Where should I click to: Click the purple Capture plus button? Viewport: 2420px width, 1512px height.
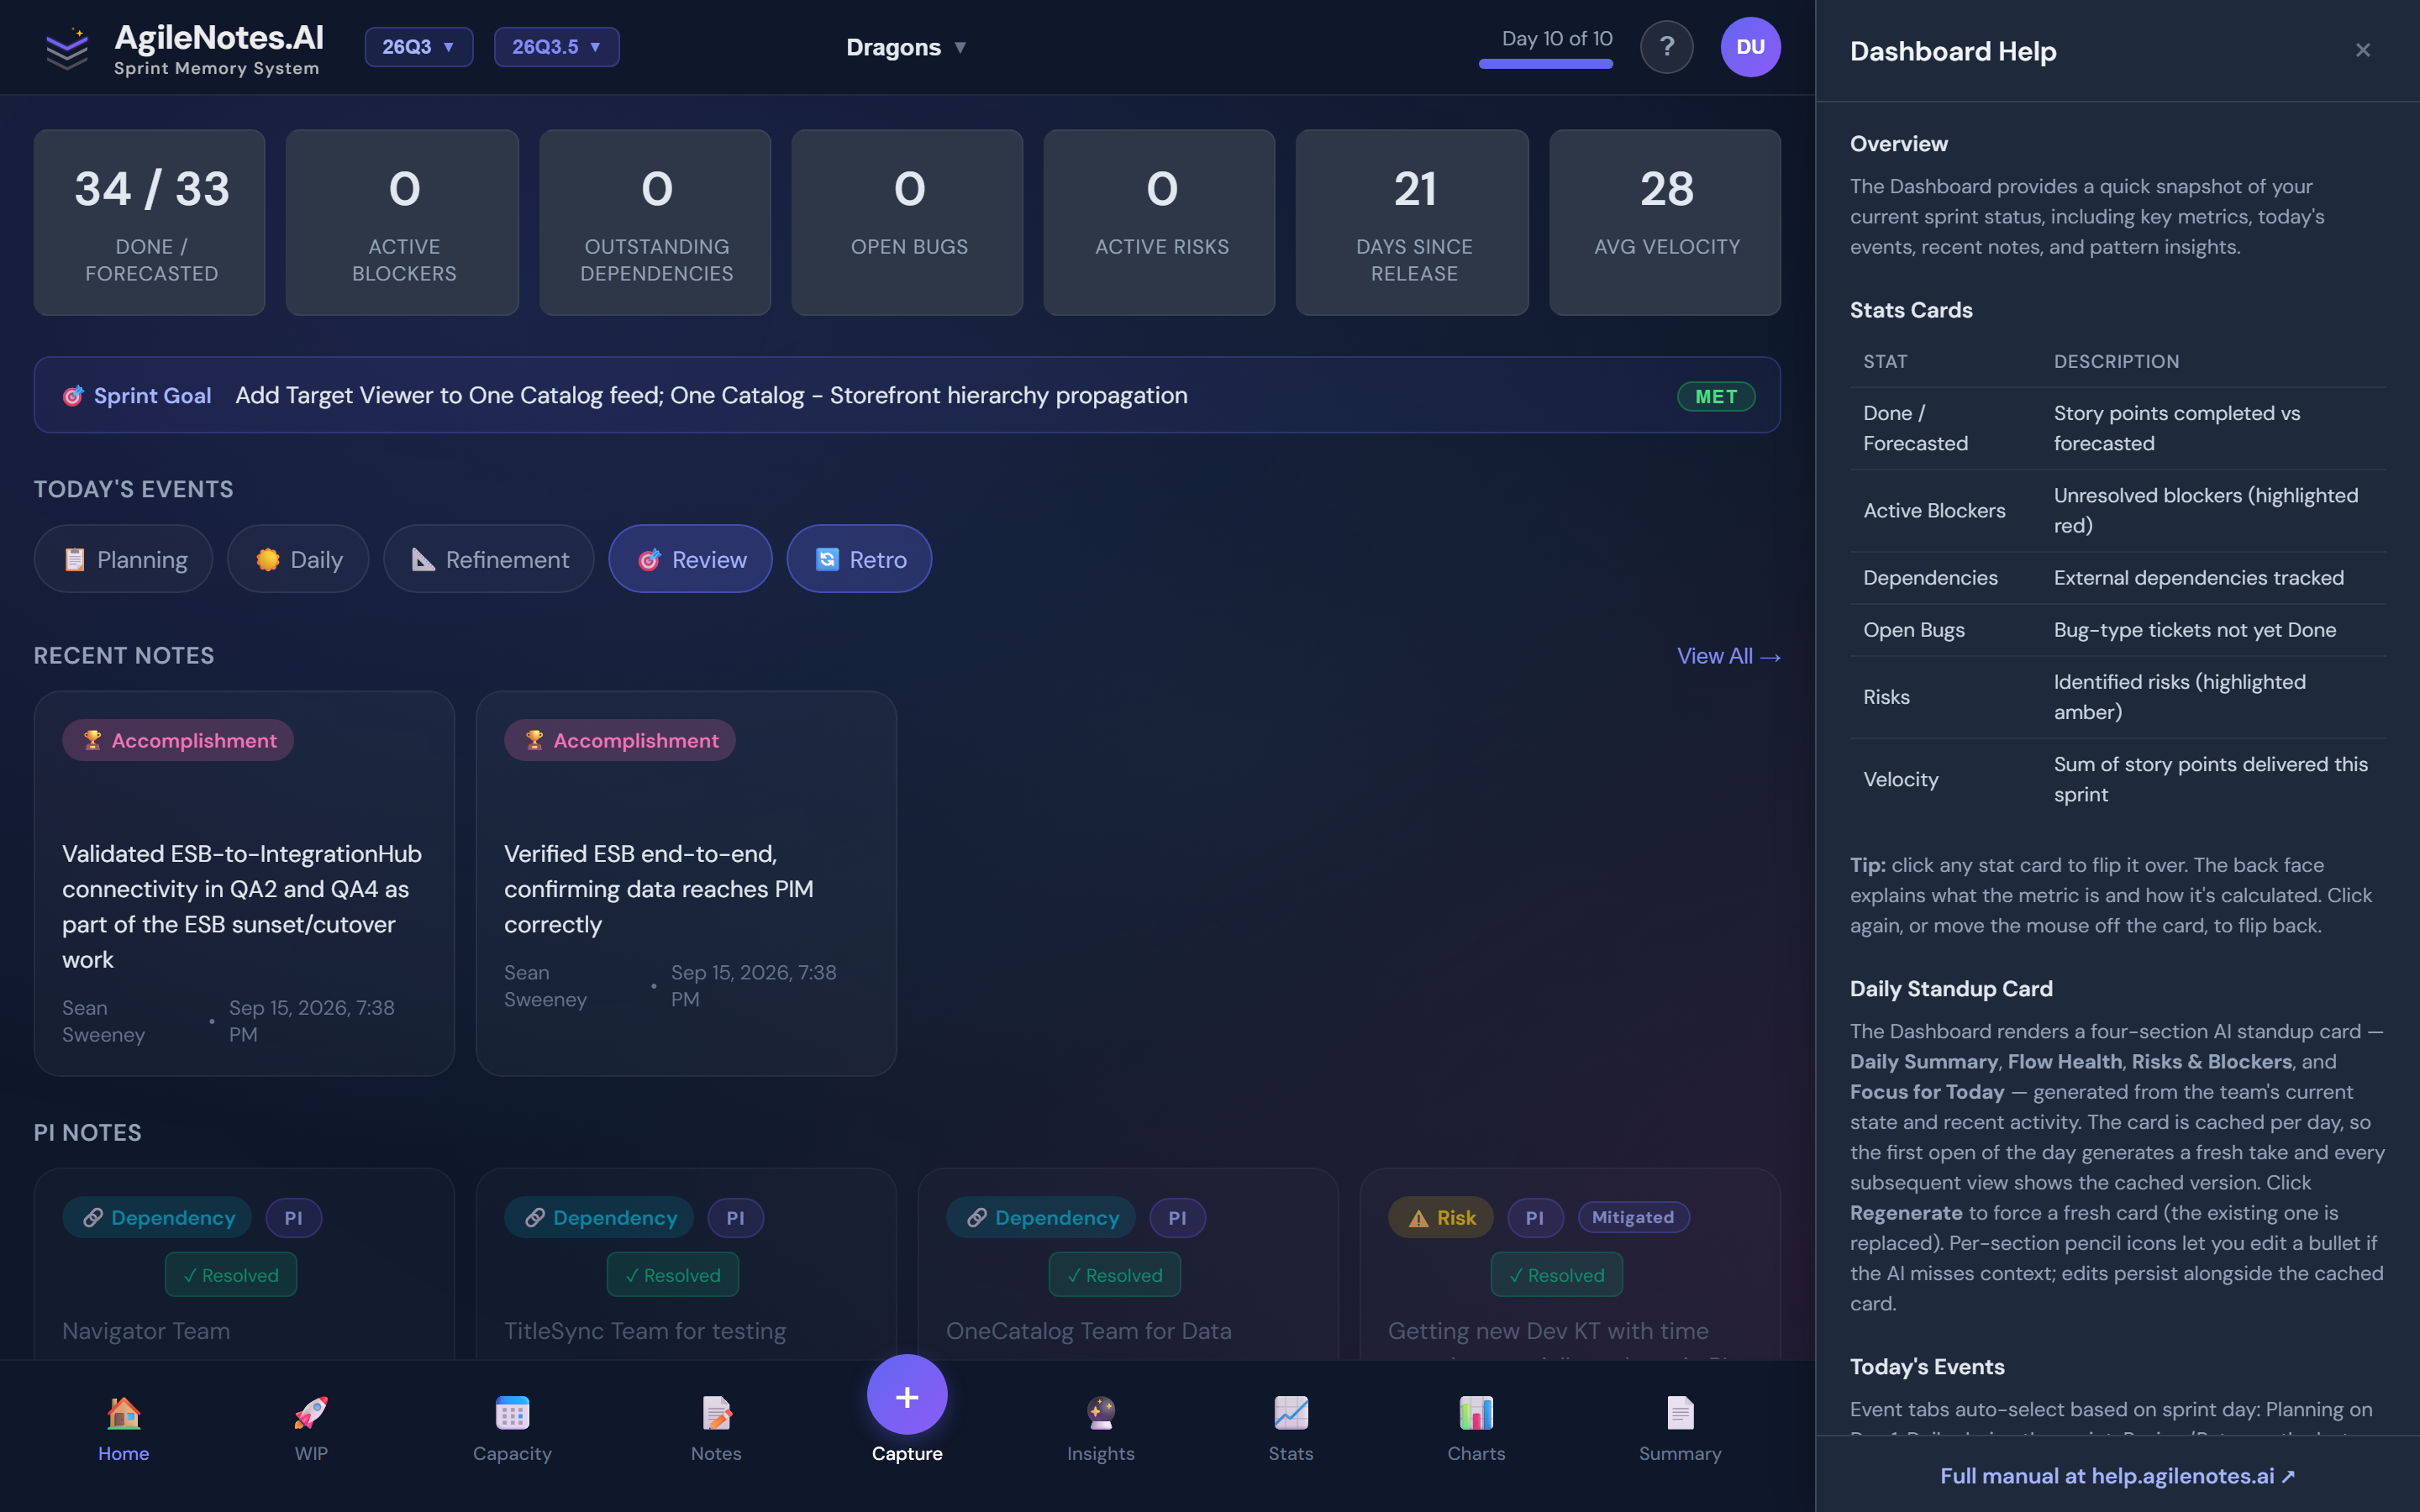tap(907, 1395)
